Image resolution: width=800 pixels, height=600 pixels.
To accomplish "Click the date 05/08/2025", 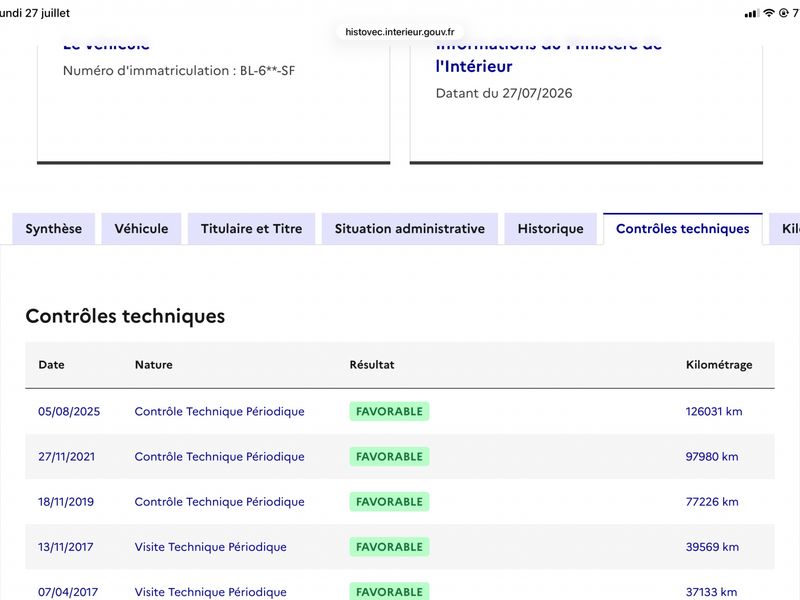I will [x=69, y=411].
